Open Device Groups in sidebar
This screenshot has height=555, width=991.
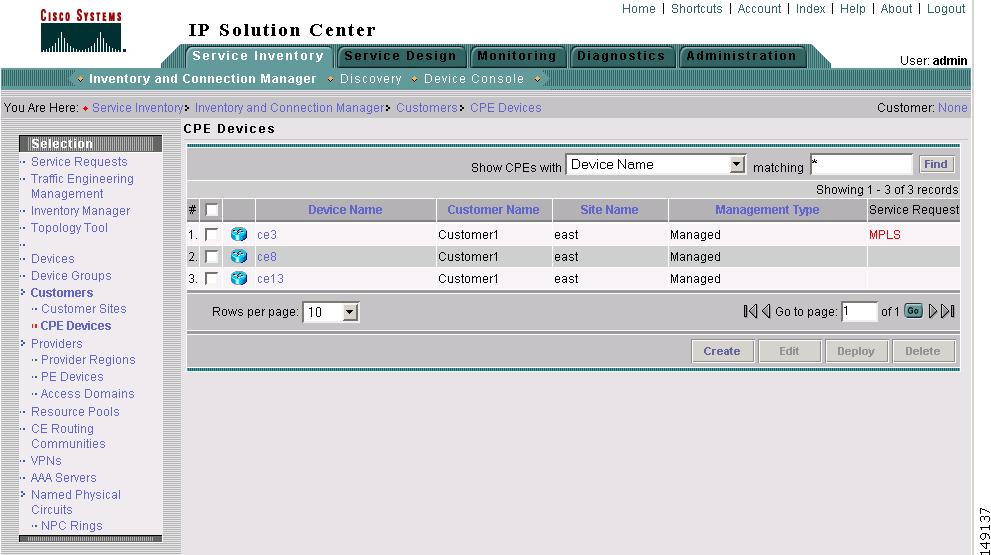pos(71,276)
